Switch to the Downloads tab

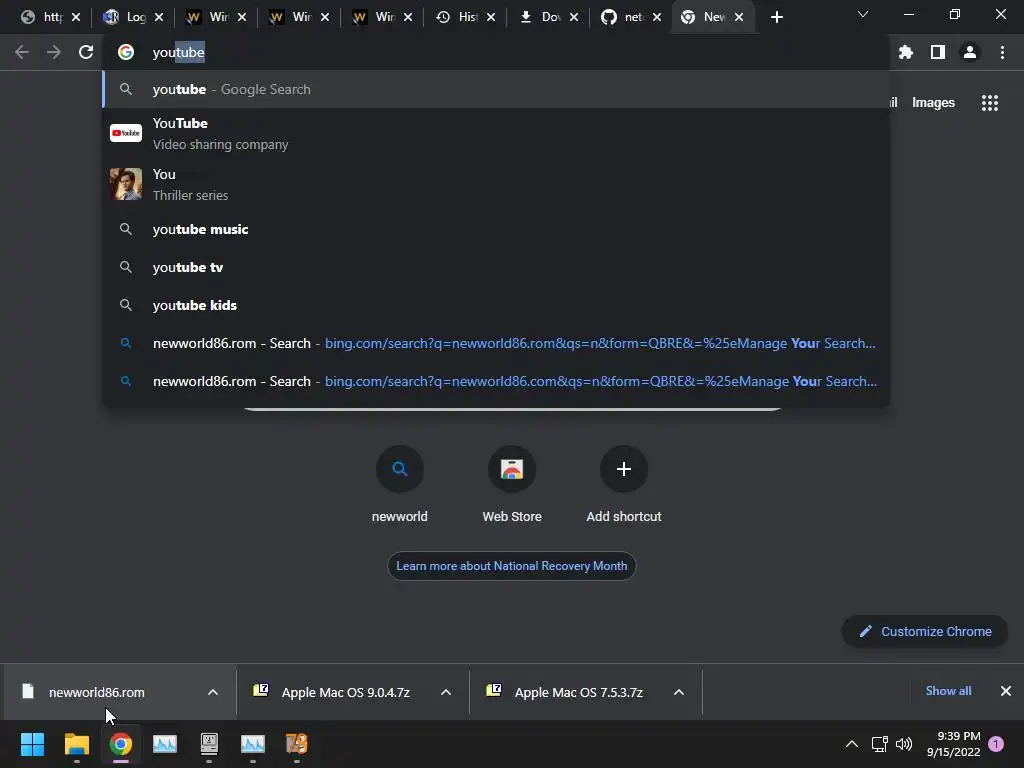pyautogui.click(x=542, y=17)
